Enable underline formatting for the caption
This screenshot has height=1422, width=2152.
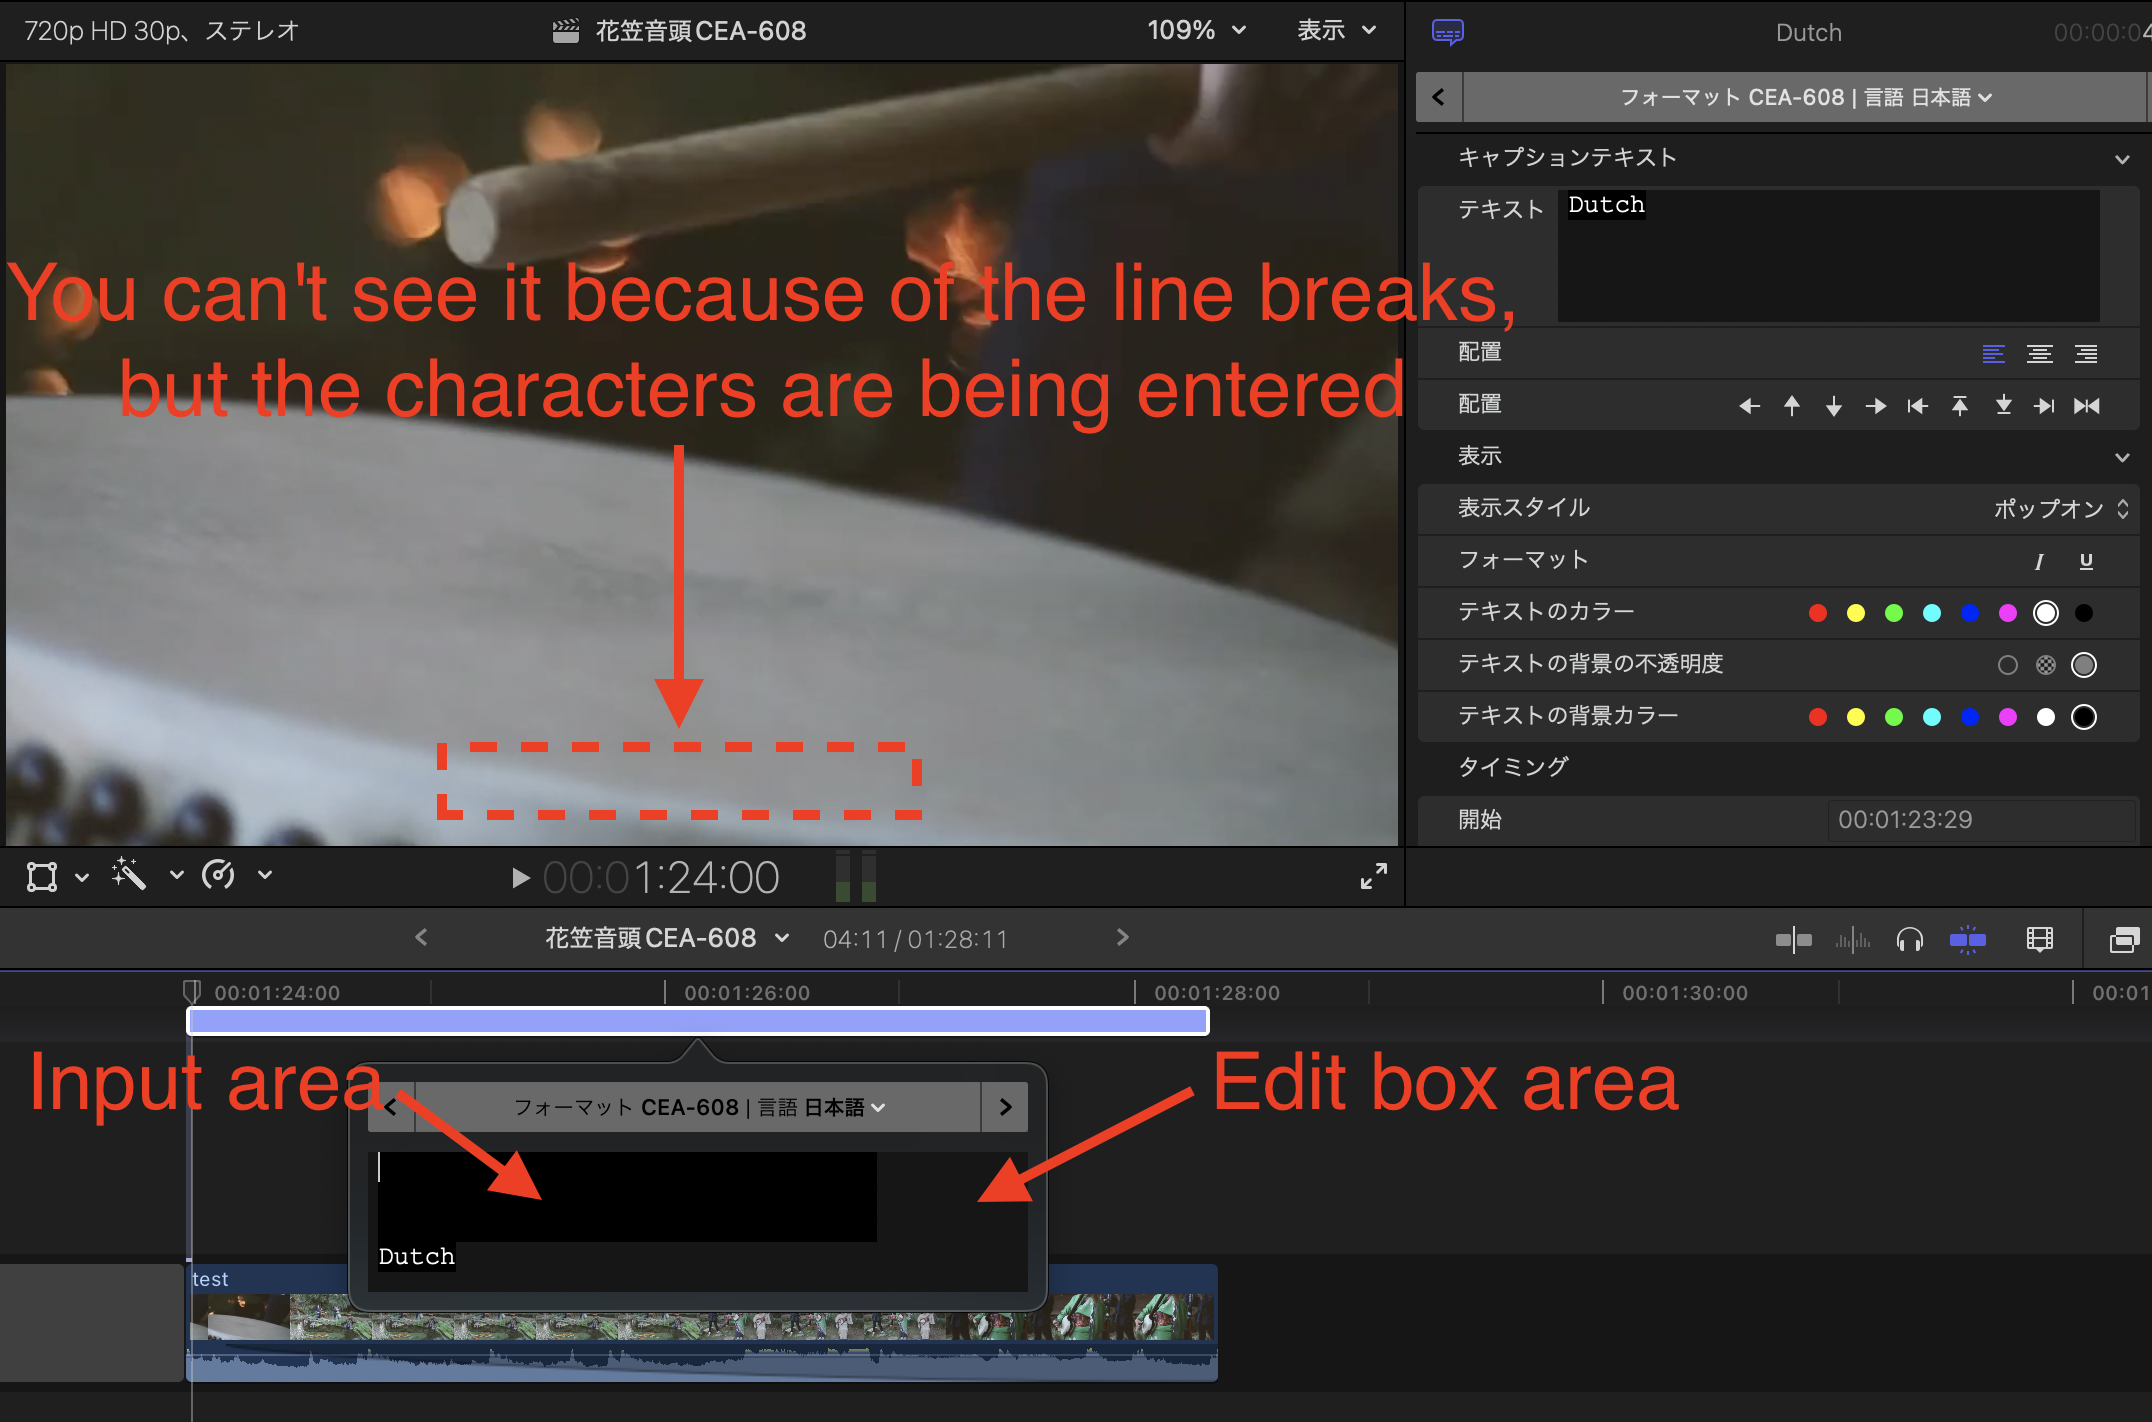tap(2086, 561)
